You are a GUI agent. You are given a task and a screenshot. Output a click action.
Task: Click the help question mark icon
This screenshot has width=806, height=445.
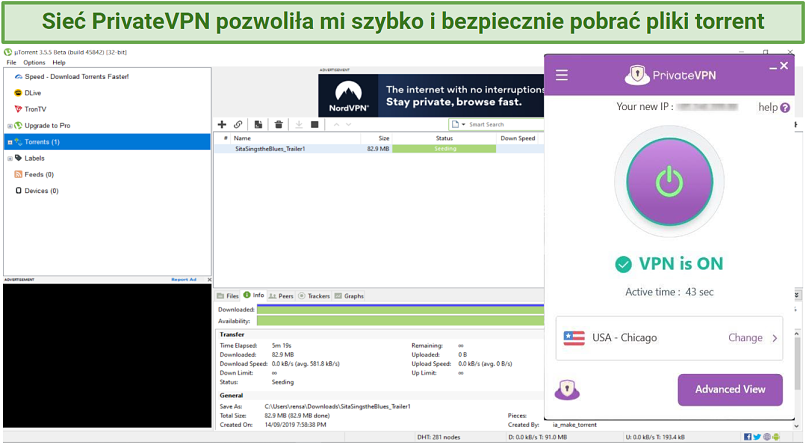(x=785, y=108)
